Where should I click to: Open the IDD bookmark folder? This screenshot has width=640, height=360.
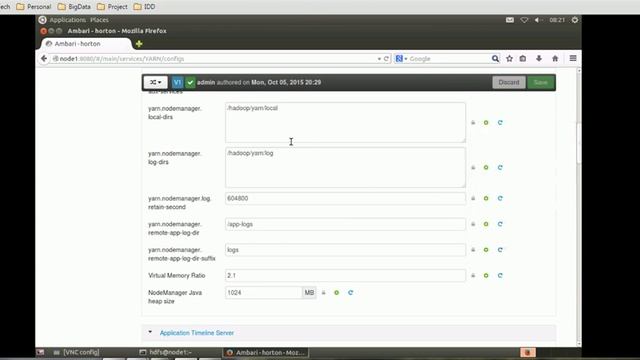tap(144, 7)
